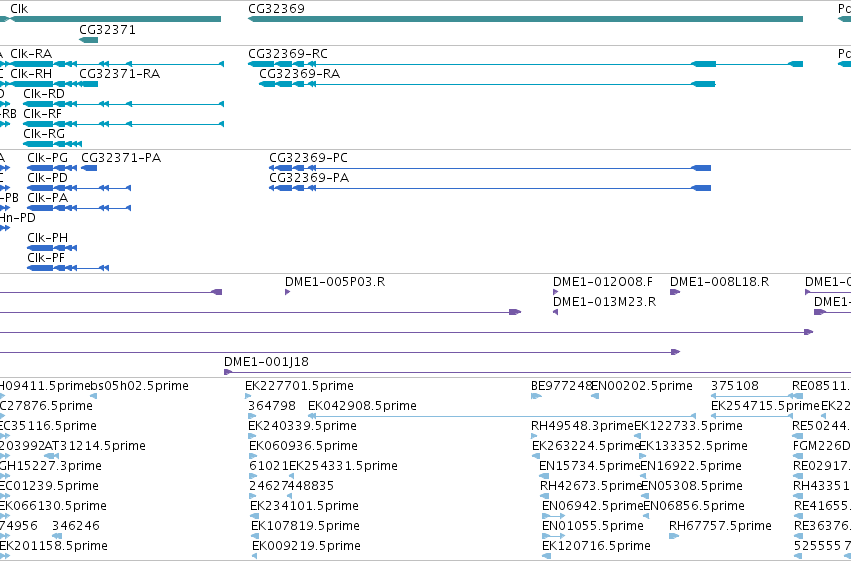This screenshot has width=851, height=561.
Task: Select the CG32369 gene name label
Action: 276,9
